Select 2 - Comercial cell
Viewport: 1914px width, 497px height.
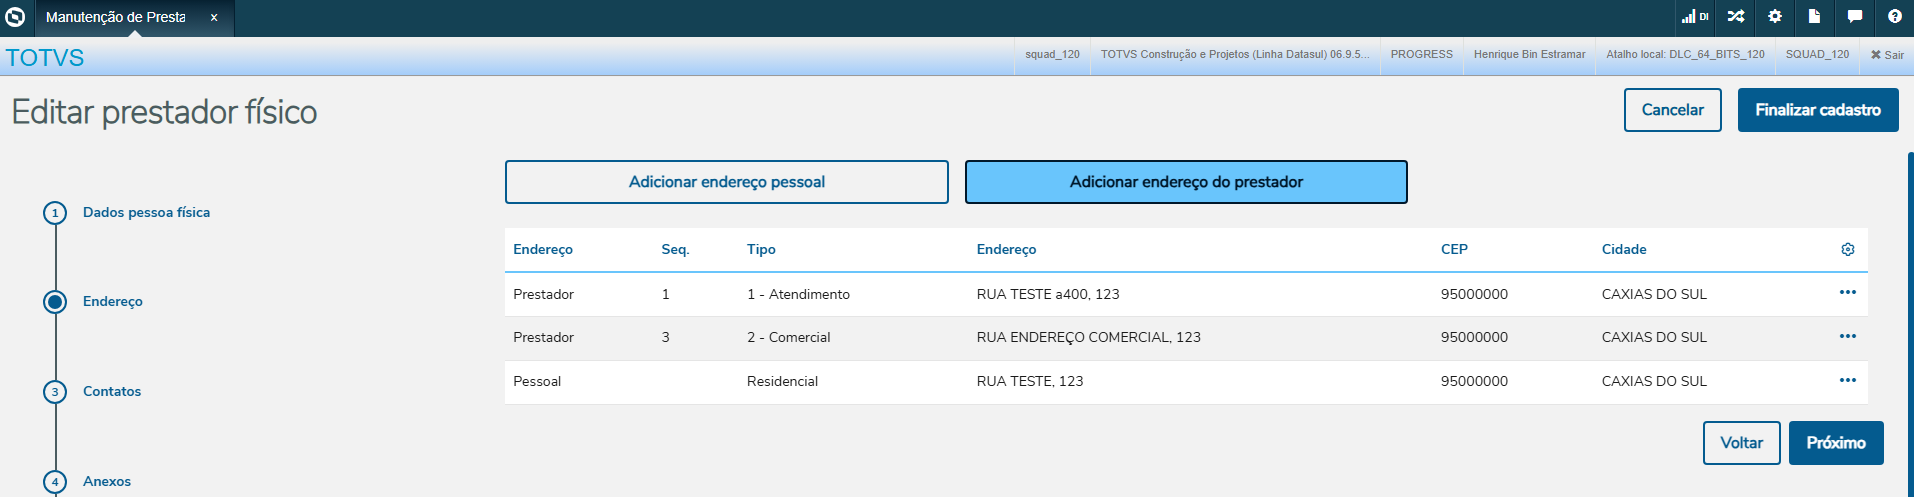pos(788,337)
